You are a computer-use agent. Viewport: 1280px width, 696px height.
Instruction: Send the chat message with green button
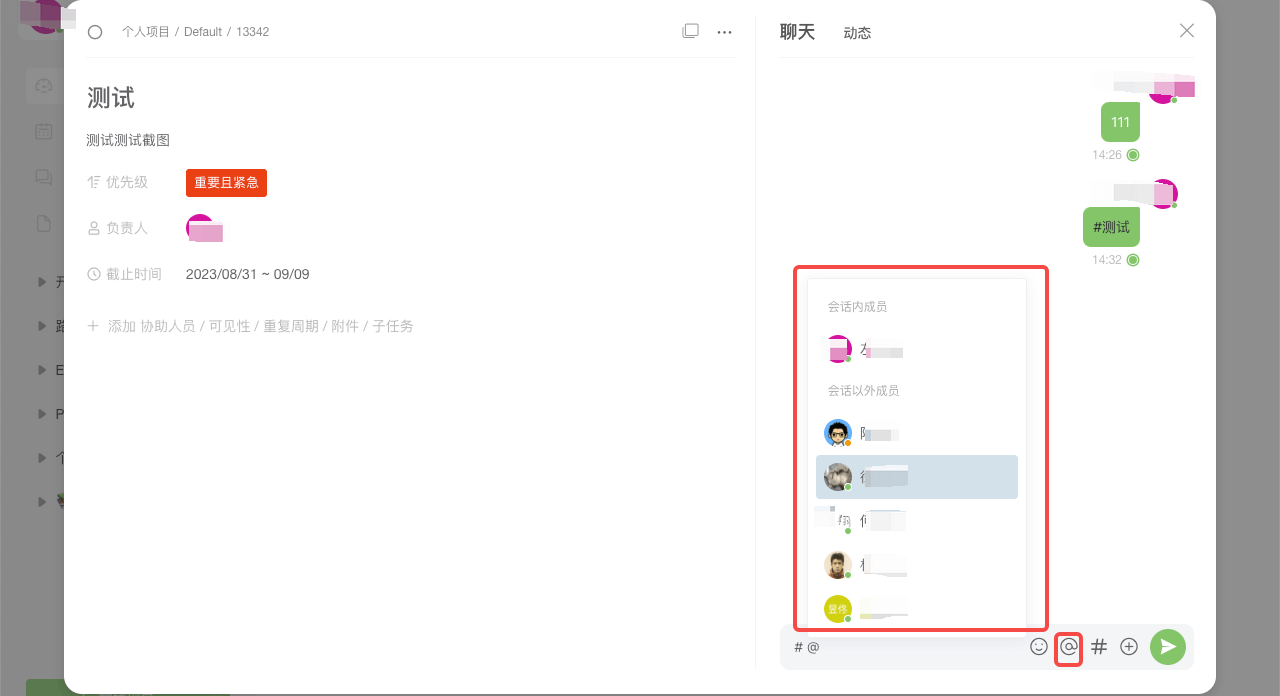pyautogui.click(x=1167, y=647)
